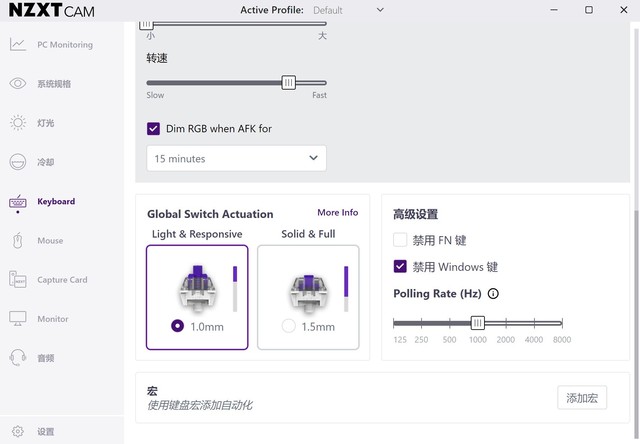This screenshot has height=444, width=640.
Task: Click the Mouse icon in sidebar
Action: click(18, 241)
